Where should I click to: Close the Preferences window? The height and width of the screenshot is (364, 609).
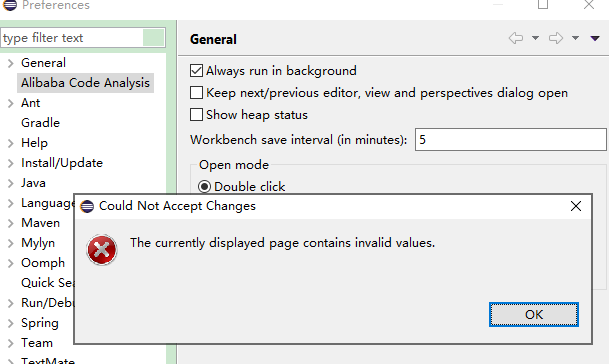point(589,5)
